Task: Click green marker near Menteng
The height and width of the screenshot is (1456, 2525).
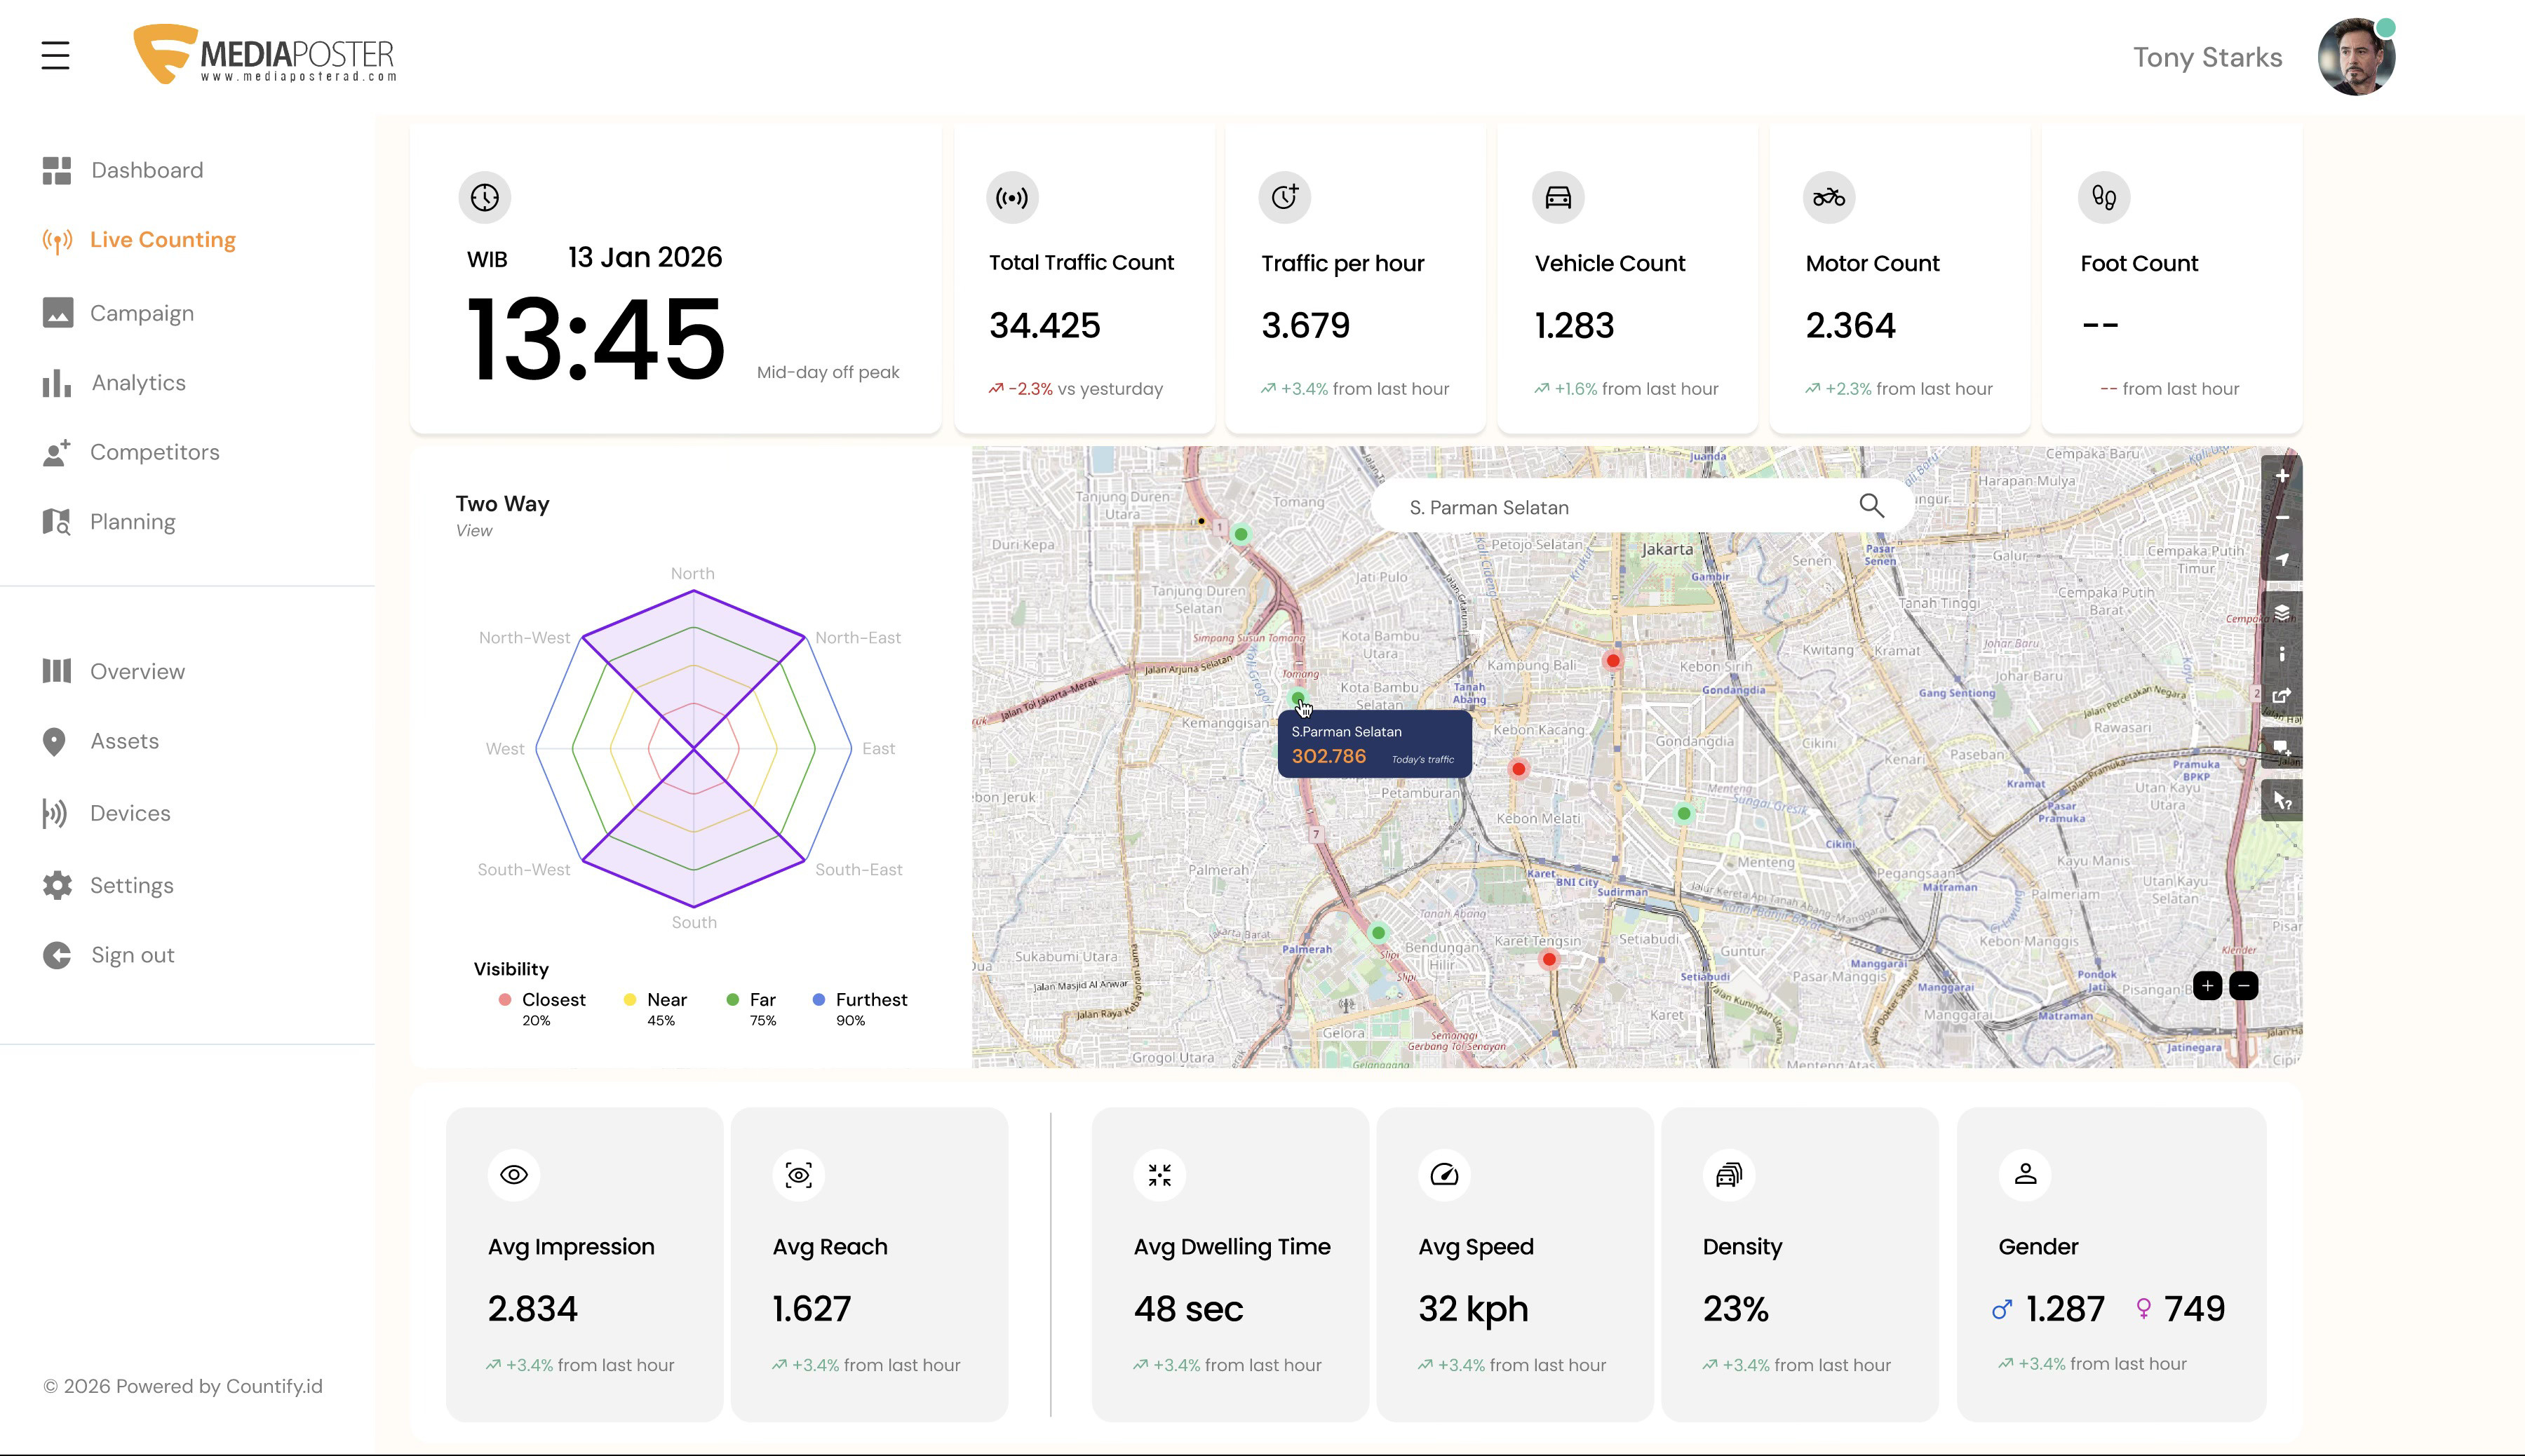Action: 1684,813
